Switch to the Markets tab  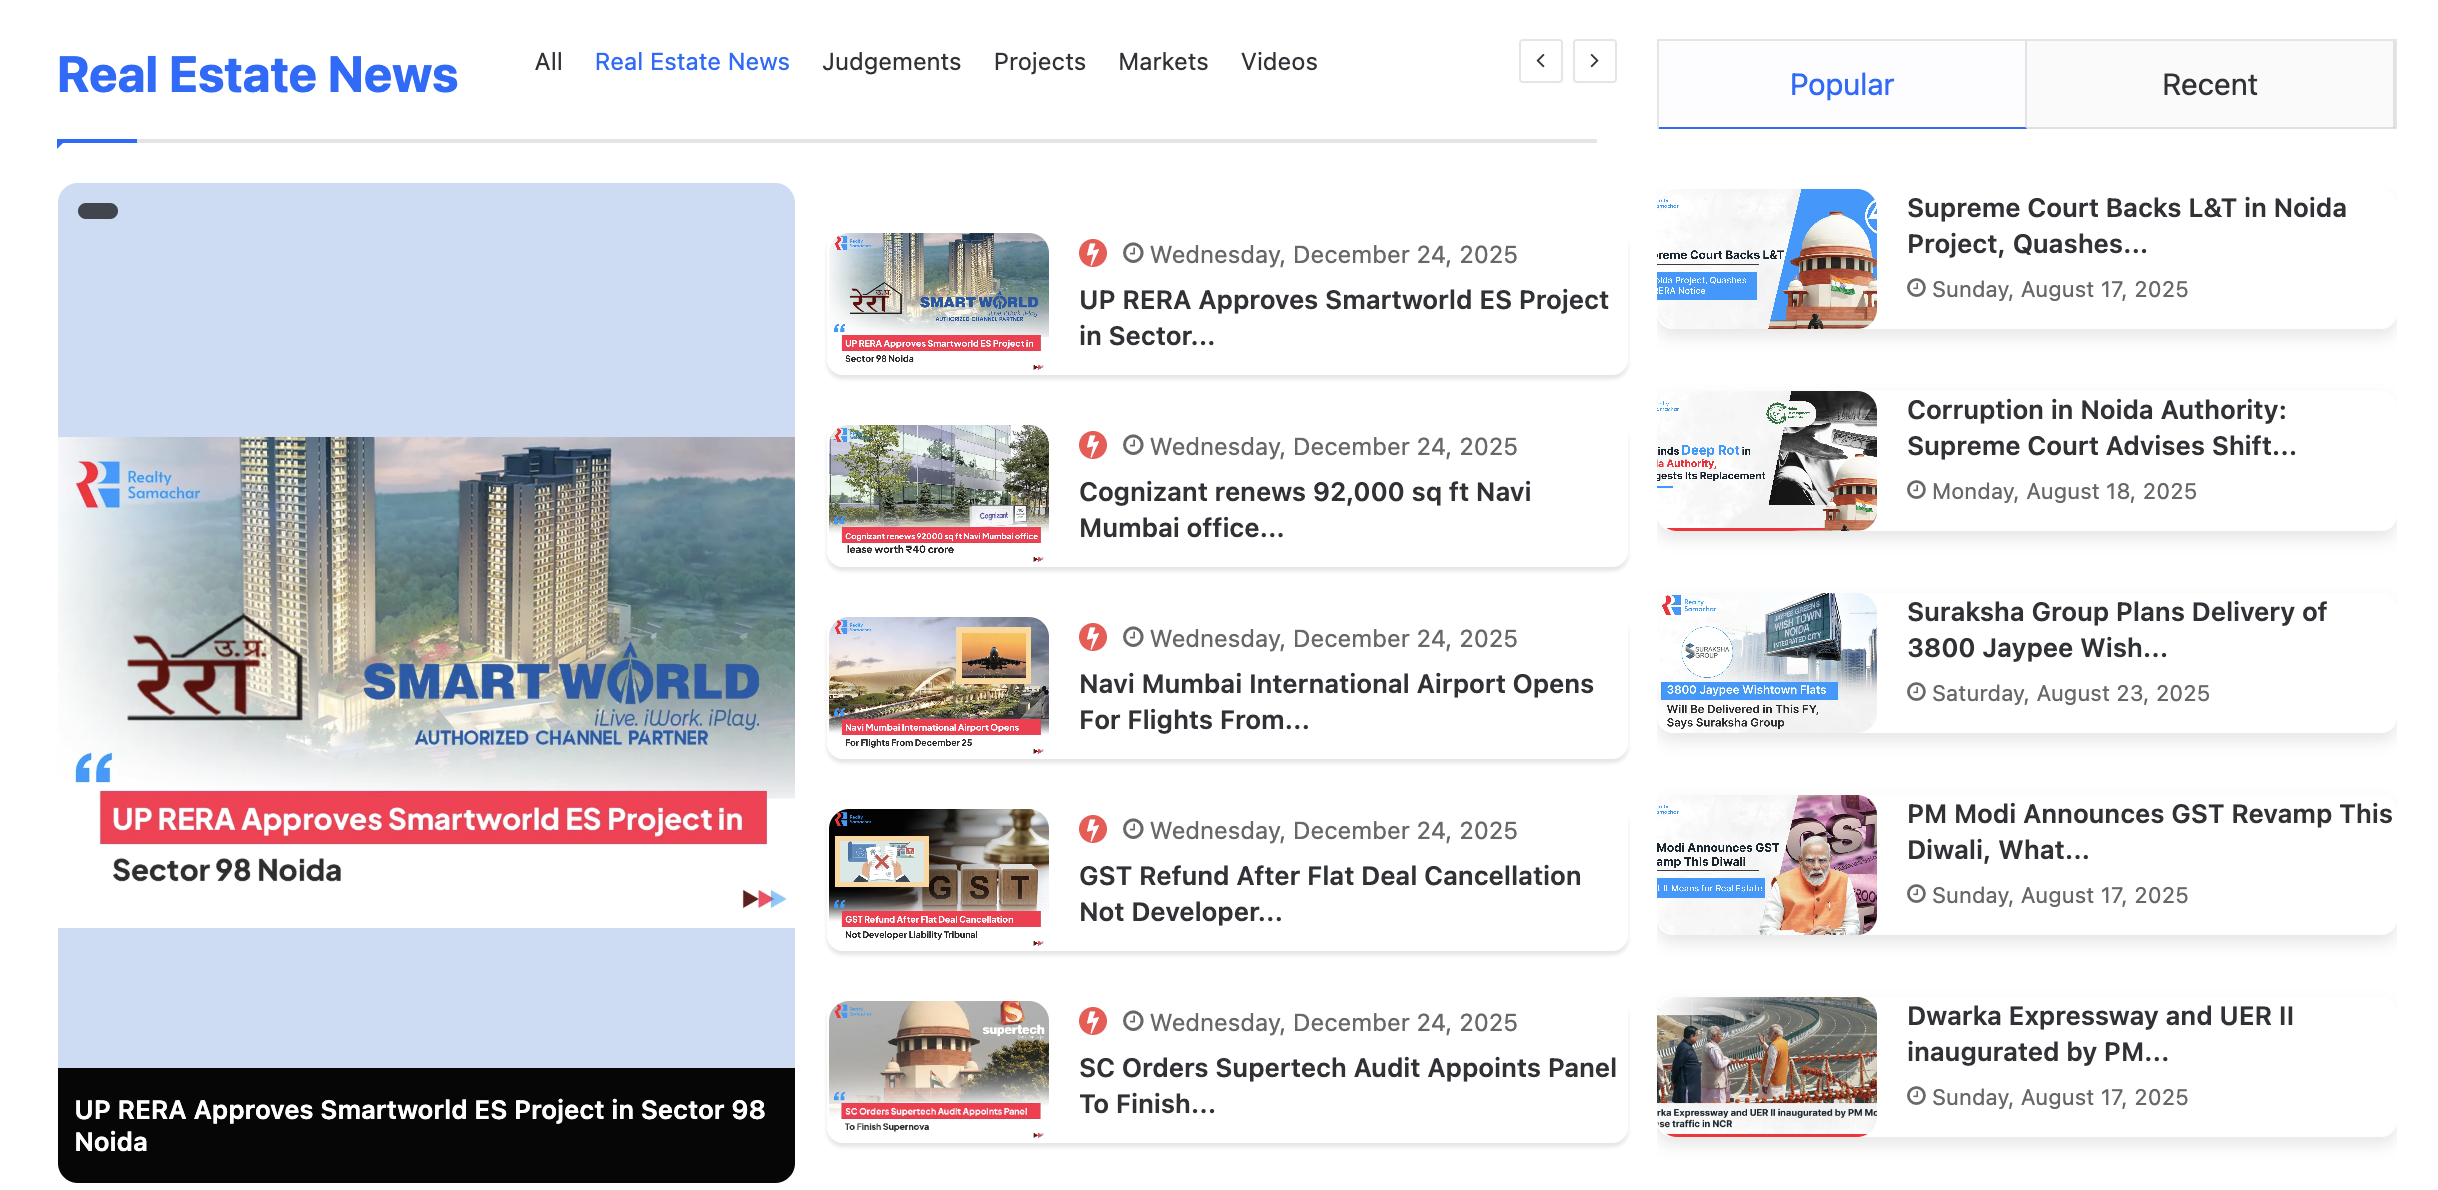click(1163, 61)
